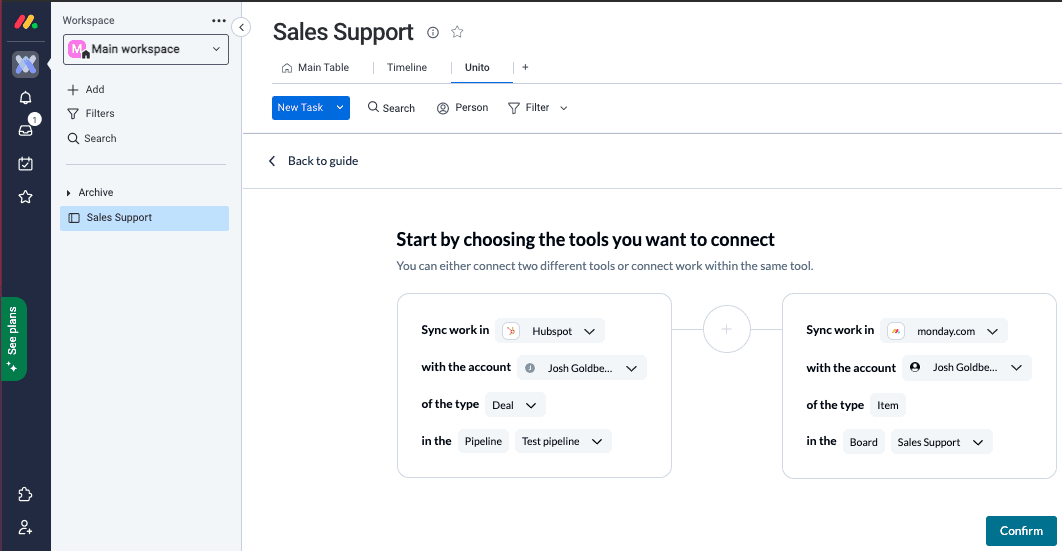The width and height of the screenshot is (1062, 551).
Task: Click the Person filter
Action: click(463, 108)
